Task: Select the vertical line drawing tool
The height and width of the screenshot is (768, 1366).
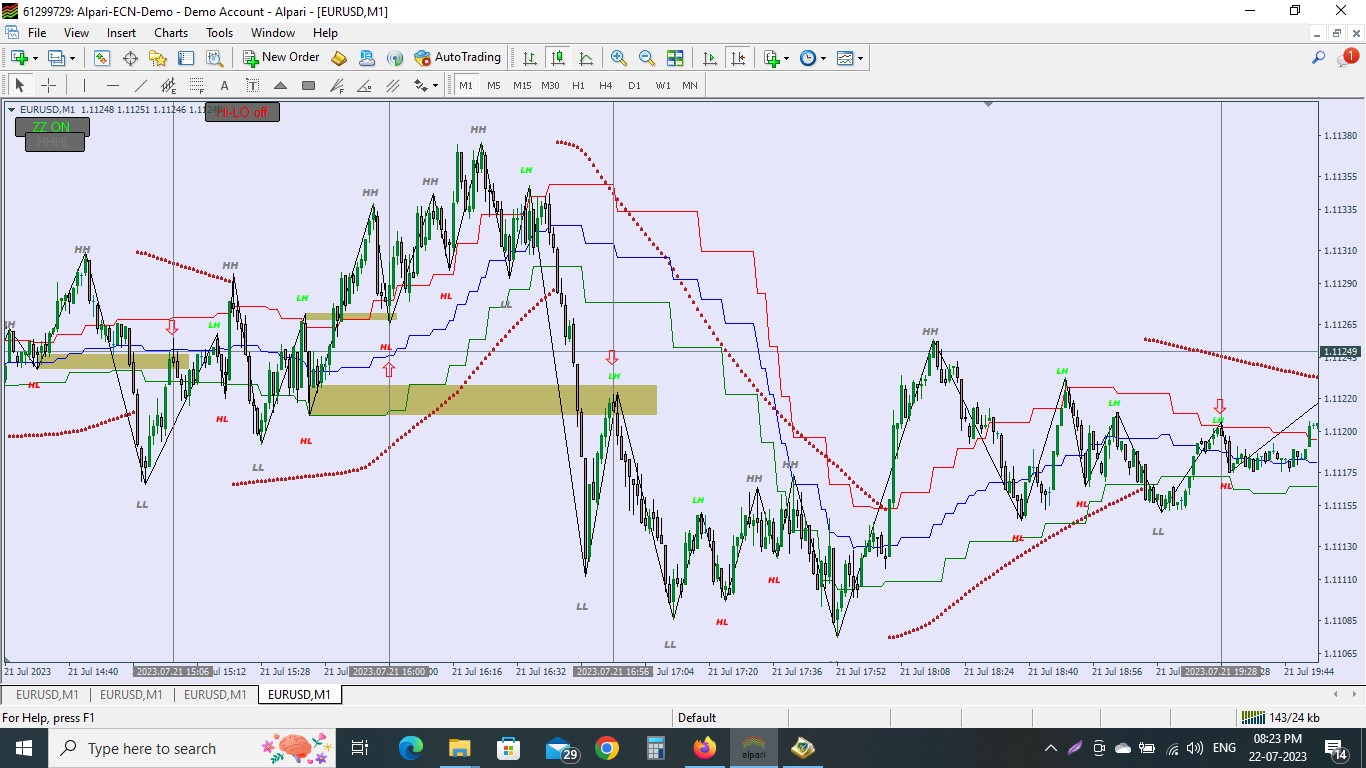Action: click(x=84, y=86)
